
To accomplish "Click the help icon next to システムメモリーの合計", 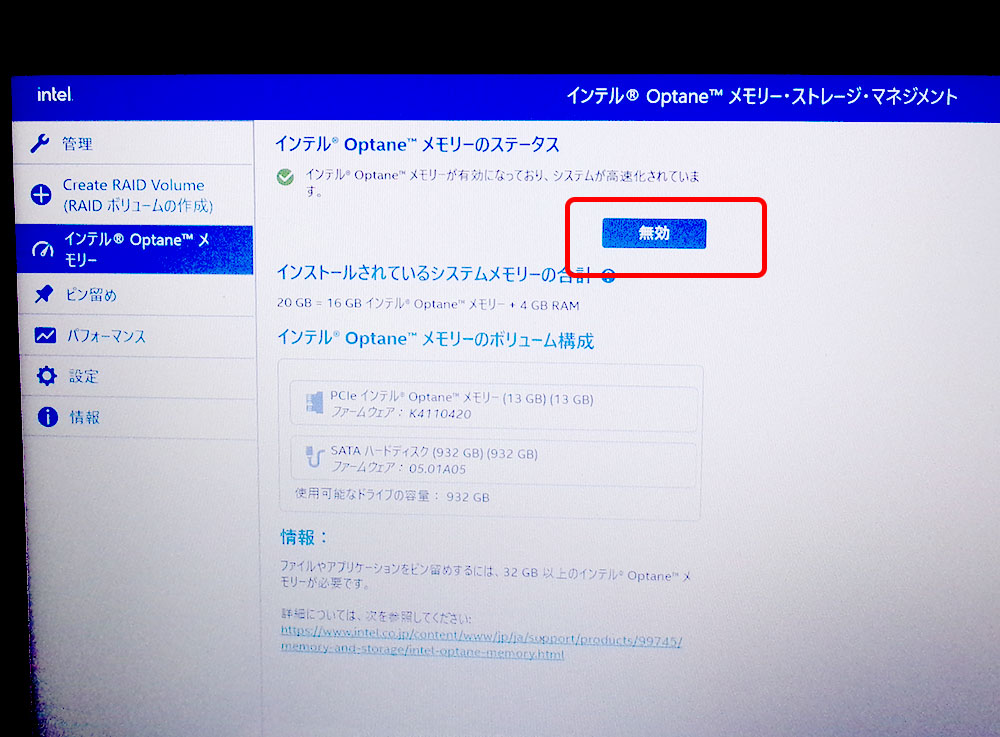I will point(608,276).
